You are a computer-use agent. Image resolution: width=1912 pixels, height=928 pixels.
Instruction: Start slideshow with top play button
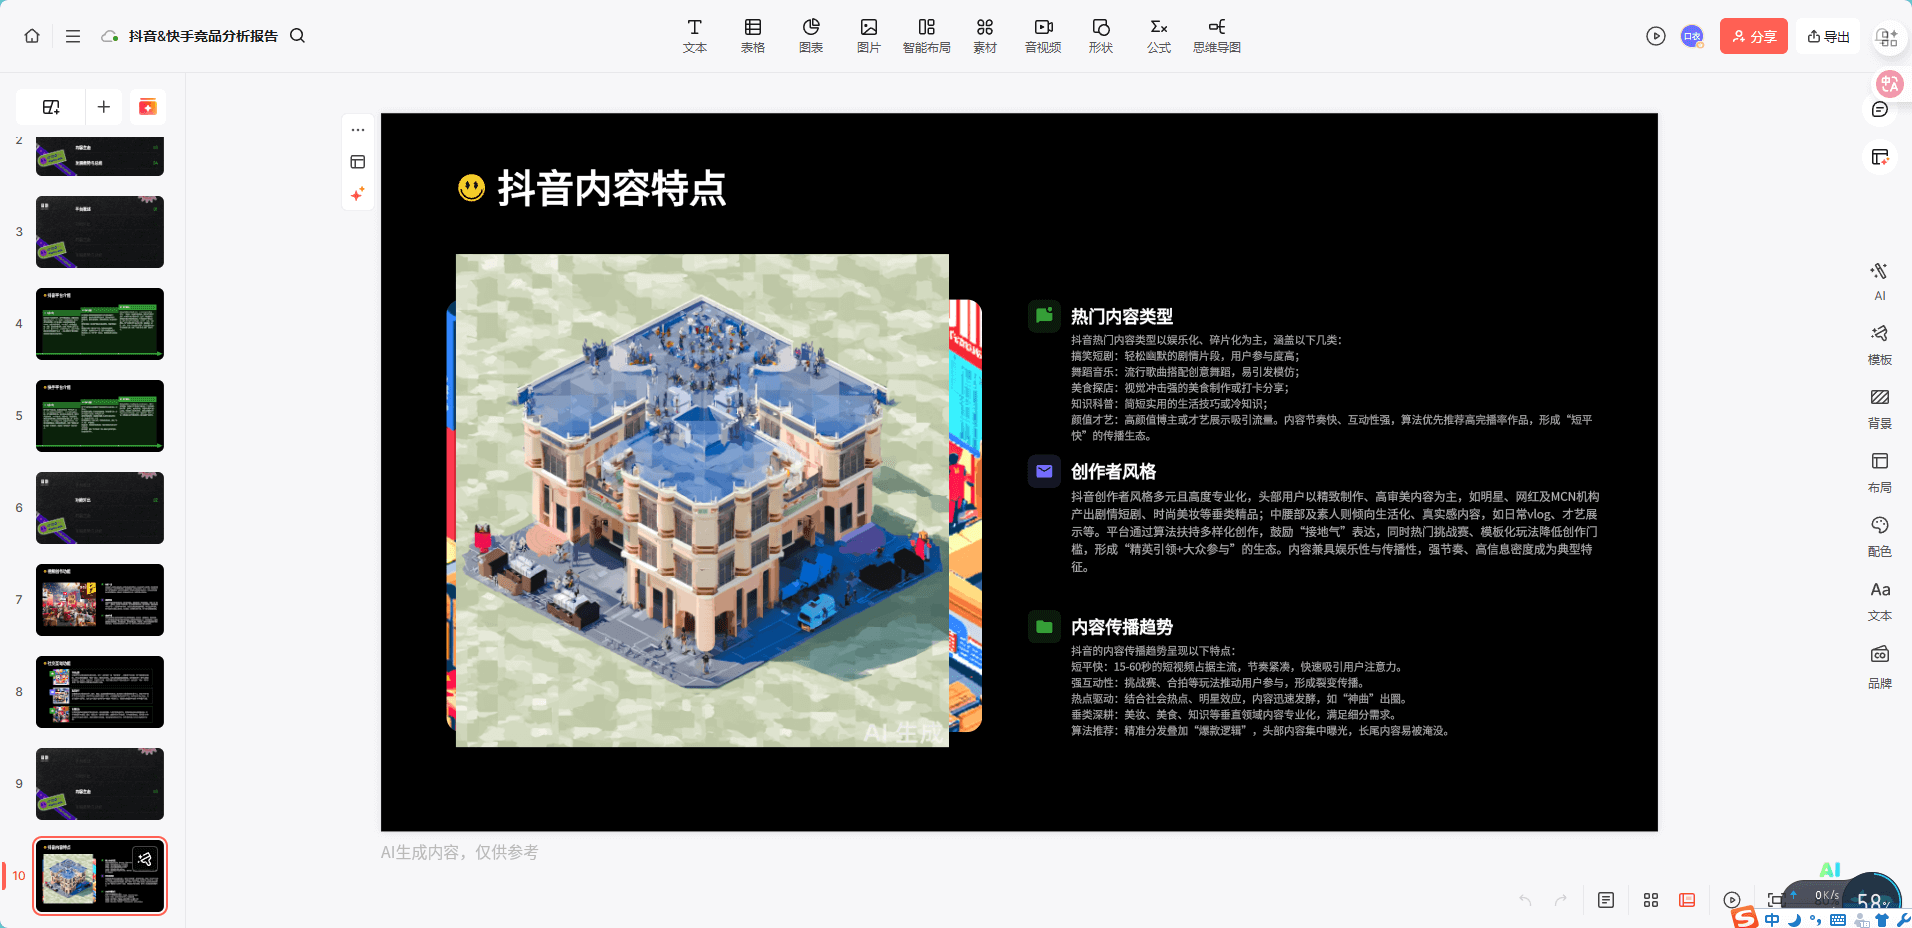pos(1656,36)
